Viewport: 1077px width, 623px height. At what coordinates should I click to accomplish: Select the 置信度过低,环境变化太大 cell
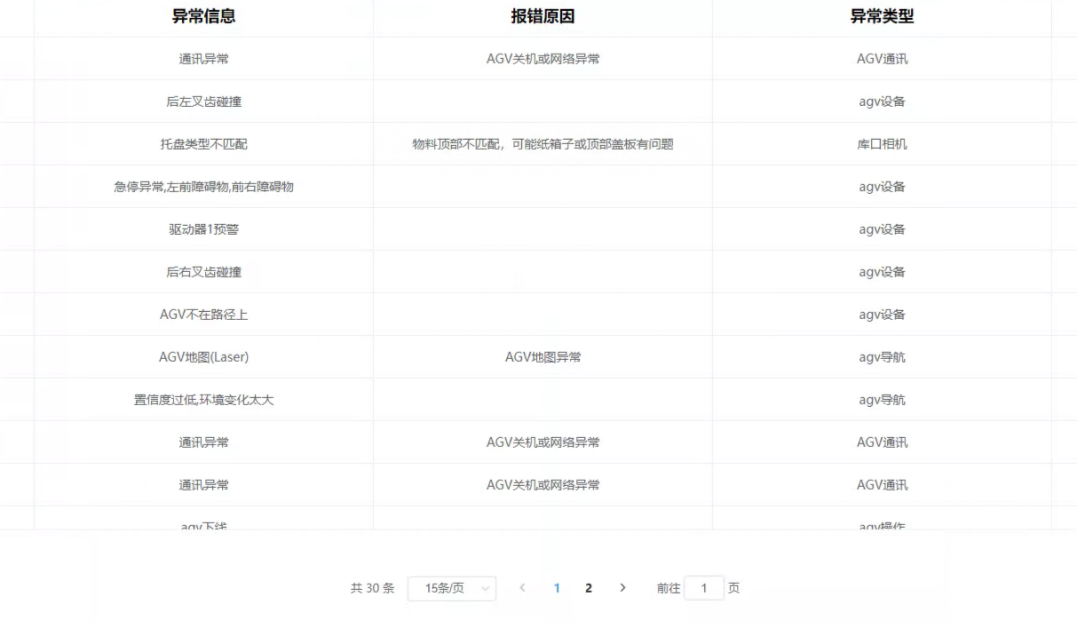pyautogui.click(x=204, y=400)
